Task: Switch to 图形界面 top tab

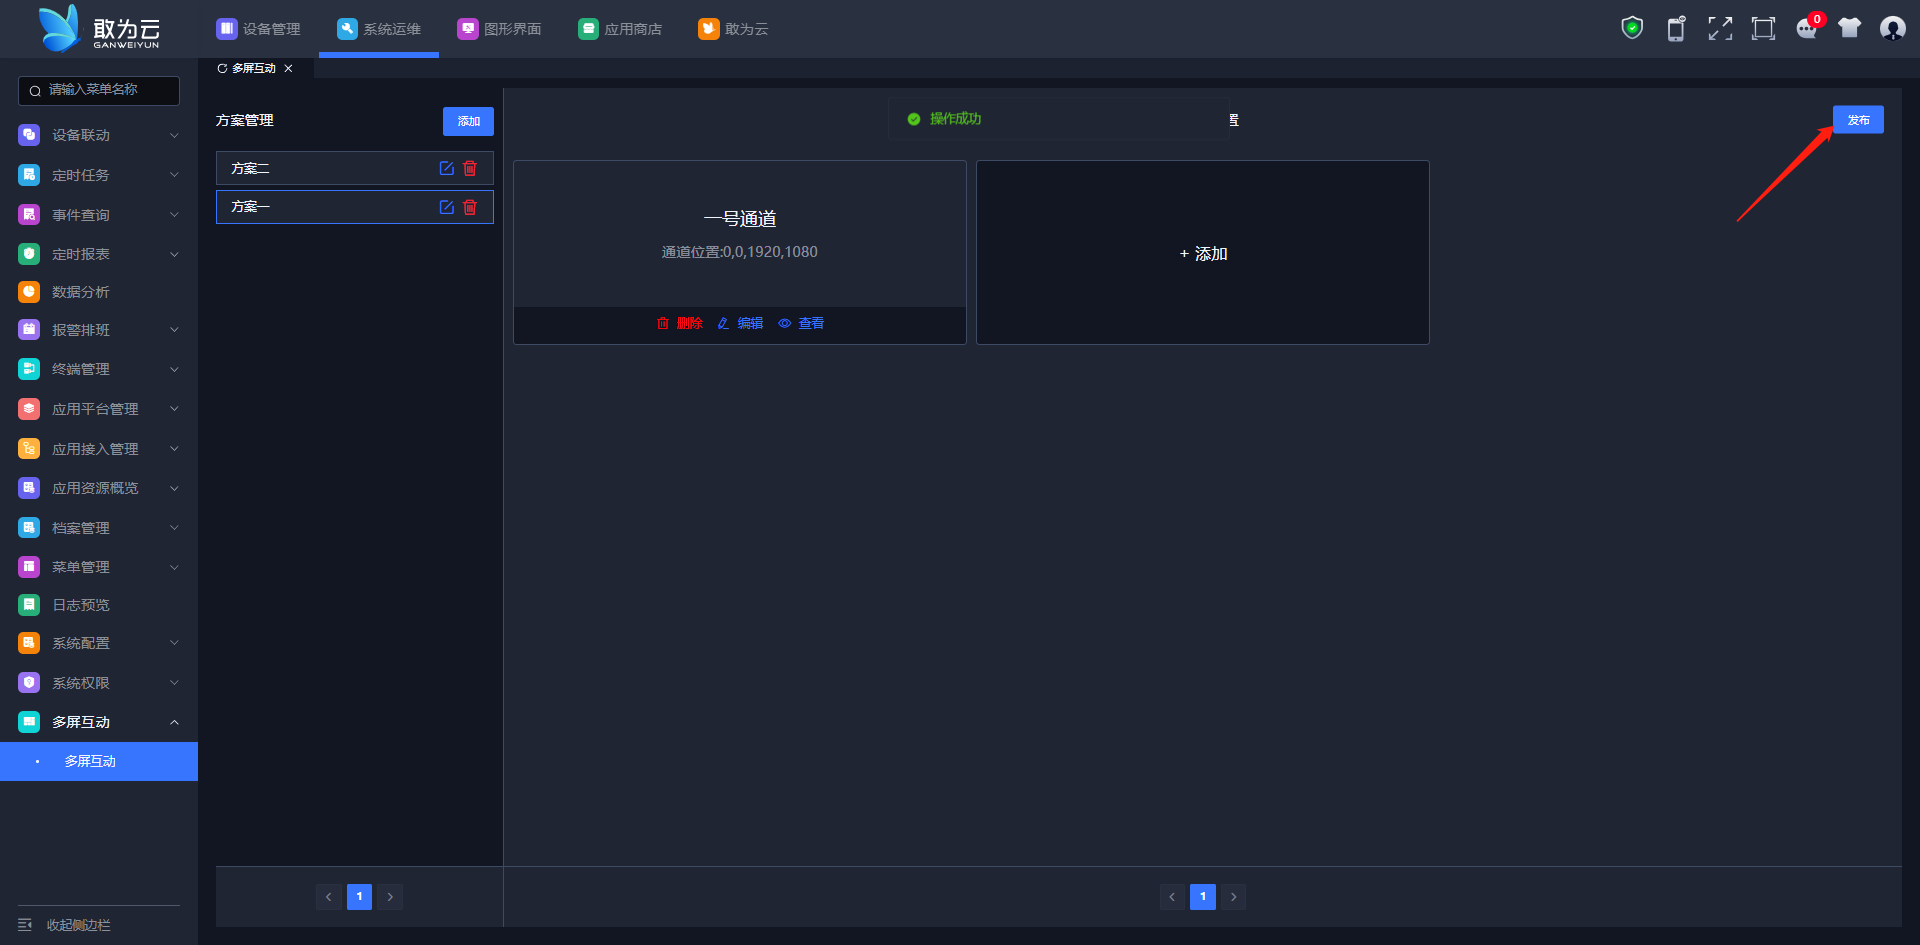Action: click(x=499, y=29)
